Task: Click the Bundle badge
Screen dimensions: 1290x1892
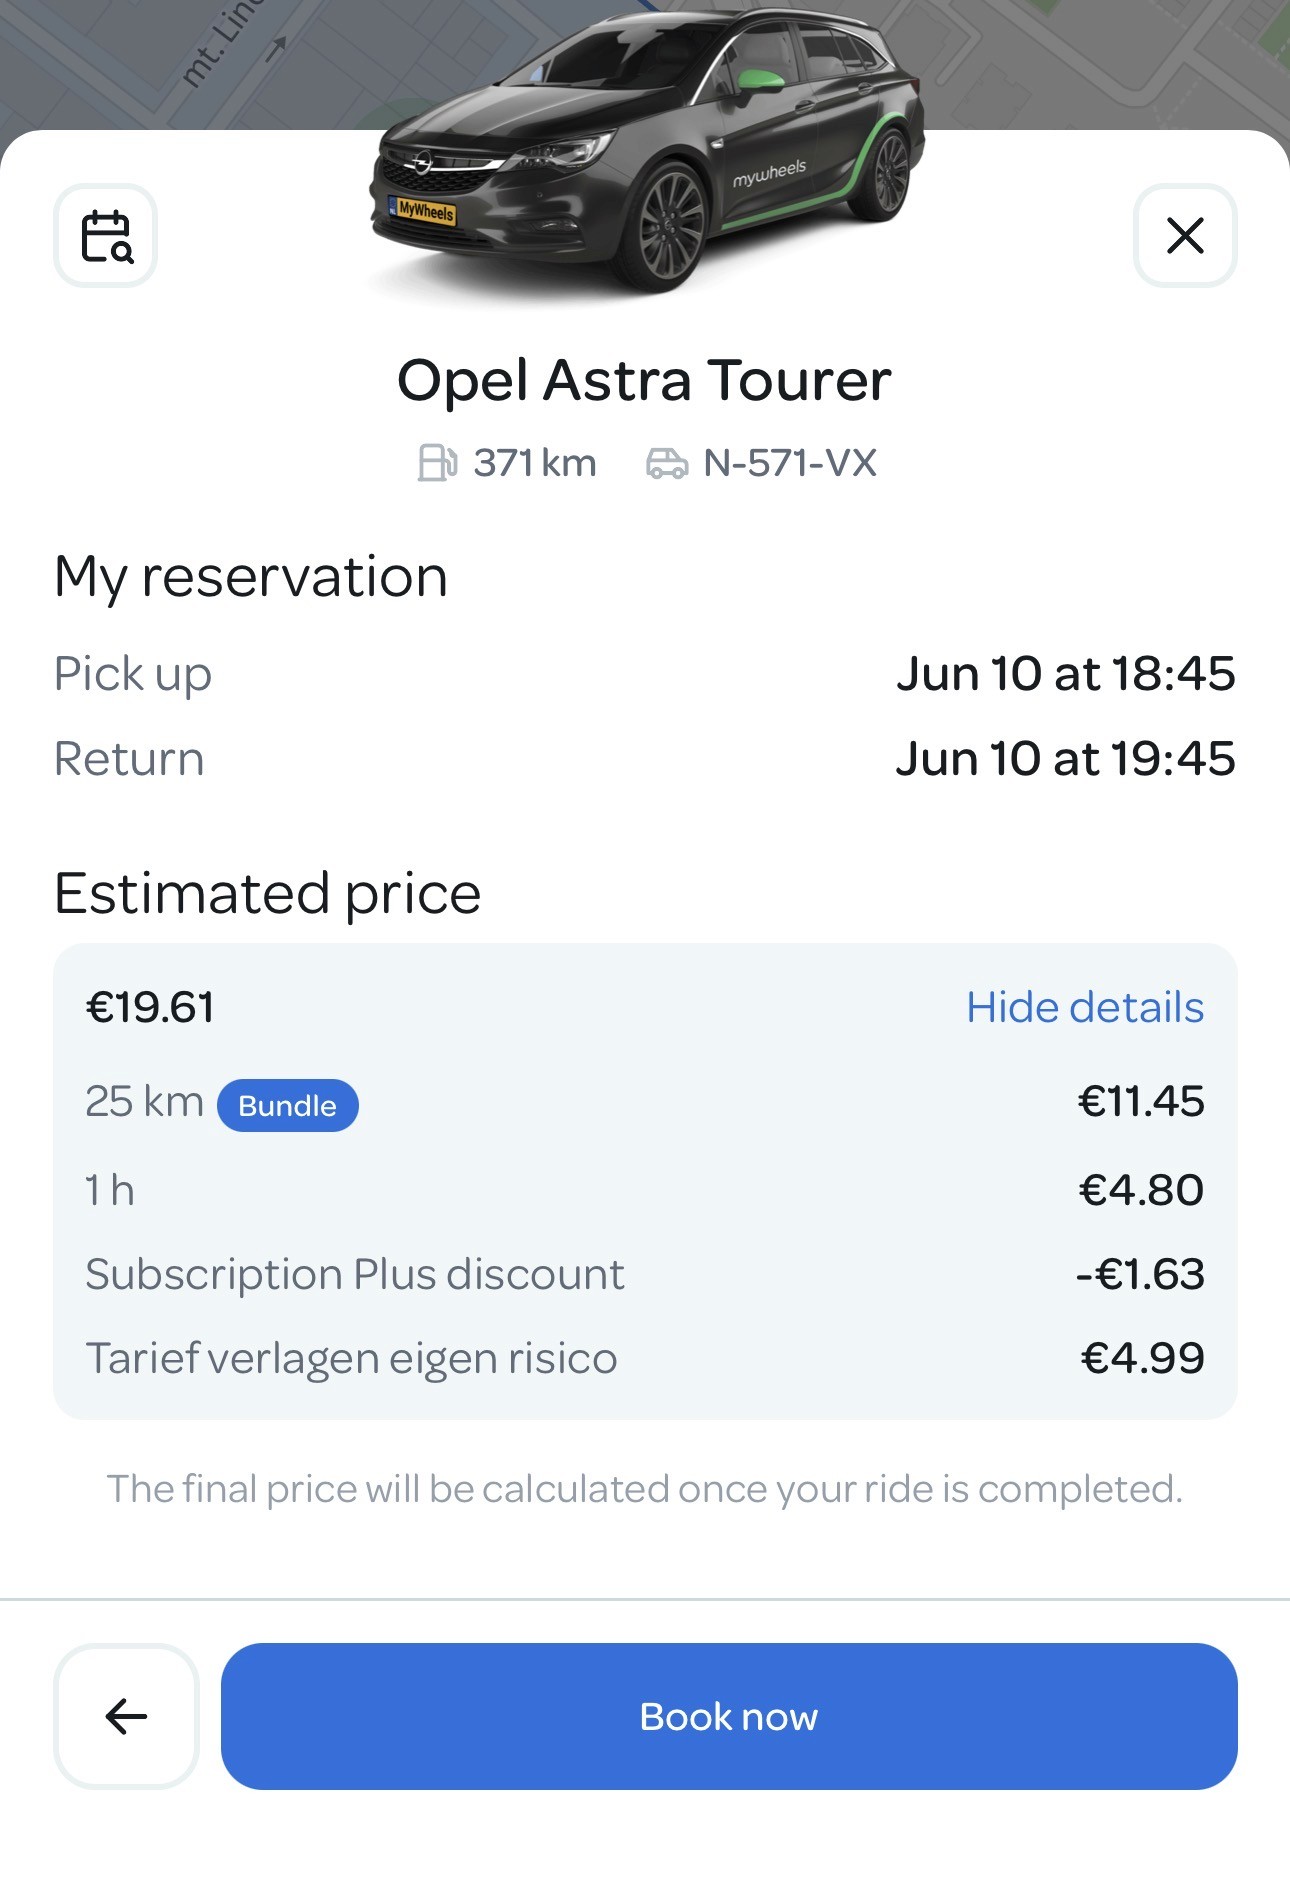Action: [288, 1106]
